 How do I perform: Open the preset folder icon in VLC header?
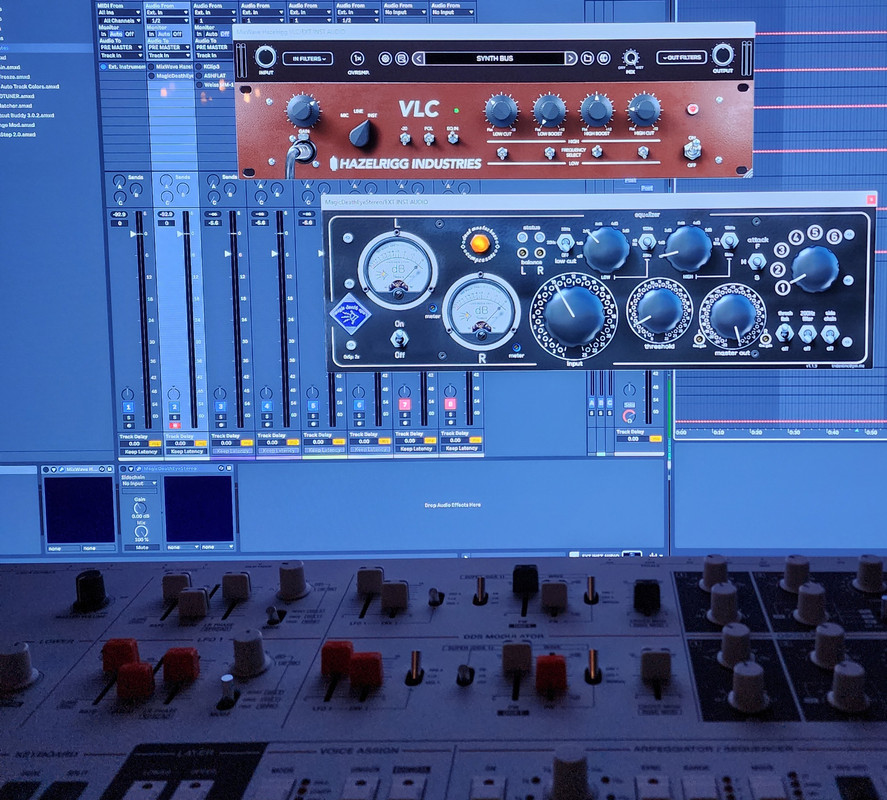tap(587, 58)
